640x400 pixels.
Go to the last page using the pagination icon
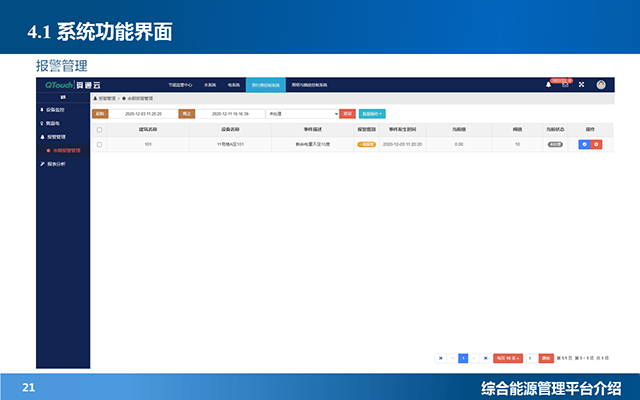[x=485, y=358]
